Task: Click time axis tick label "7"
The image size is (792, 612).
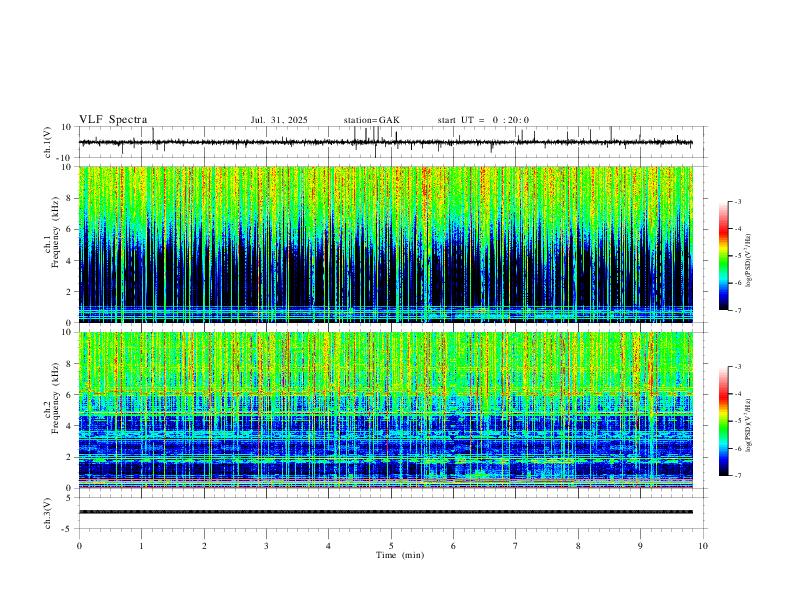Action: (516, 546)
